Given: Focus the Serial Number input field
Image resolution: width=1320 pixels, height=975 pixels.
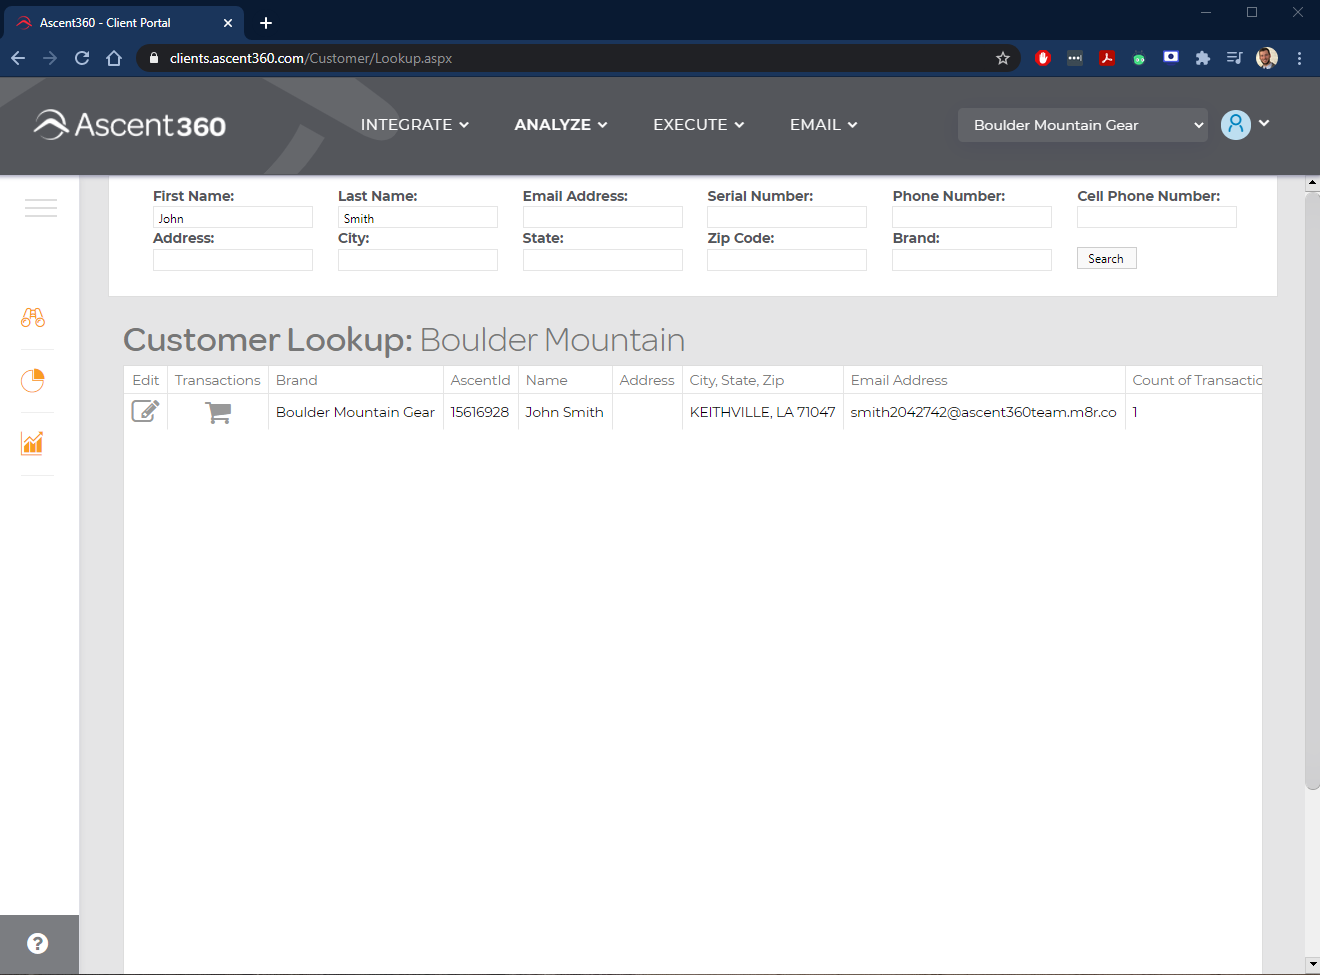Looking at the screenshot, I should click(x=787, y=217).
